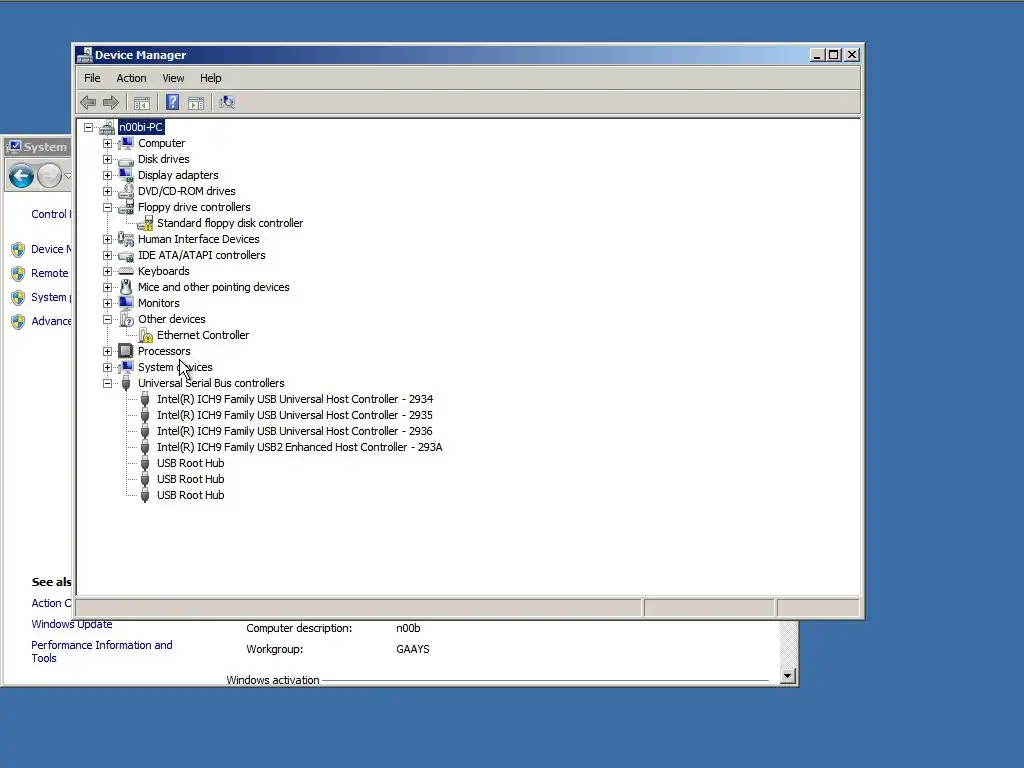Viewport: 1024px width, 768px height.
Task: Click the Display adapters category icon
Action: pos(126,175)
